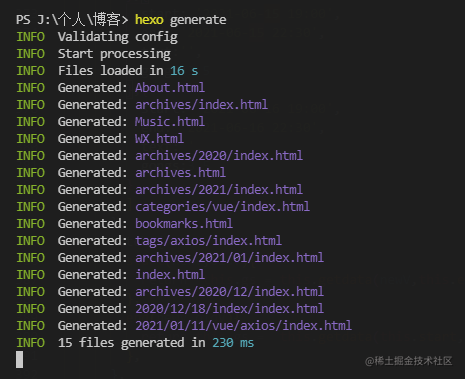Click 2020/12/18/index/index.html path

pos(229,309)
